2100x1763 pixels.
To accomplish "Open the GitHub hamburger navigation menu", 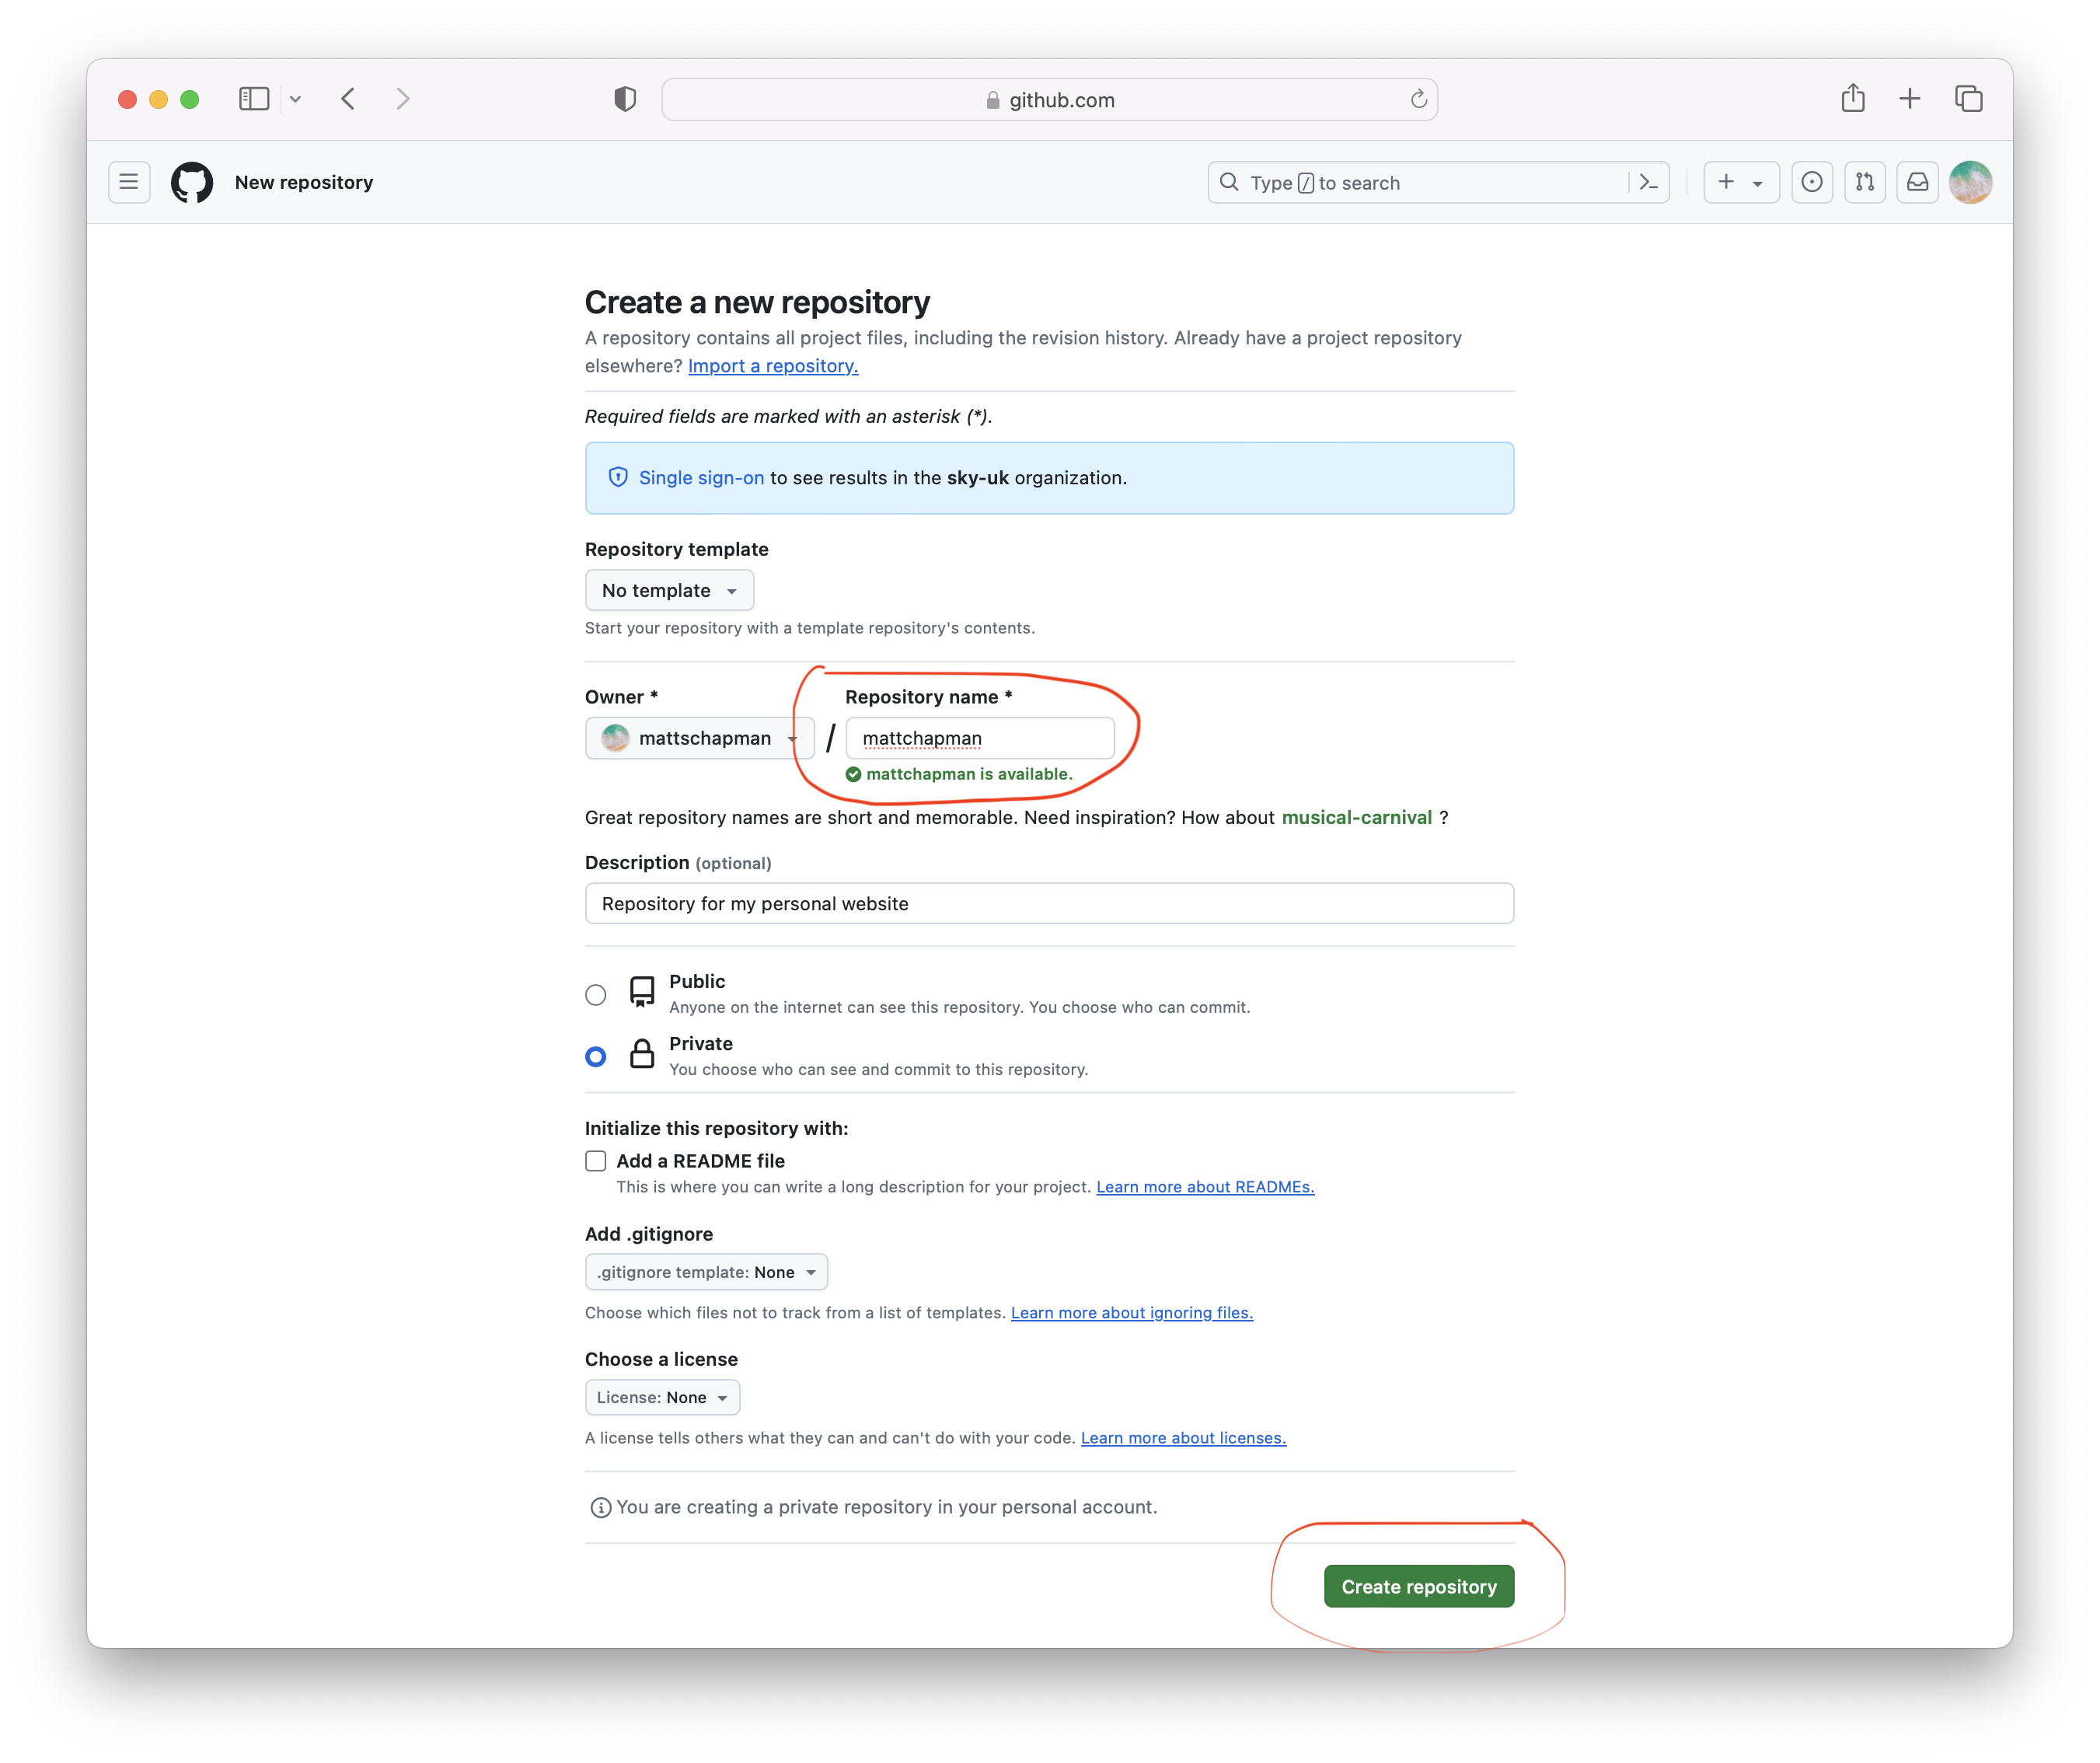I will tap(129, 182).
